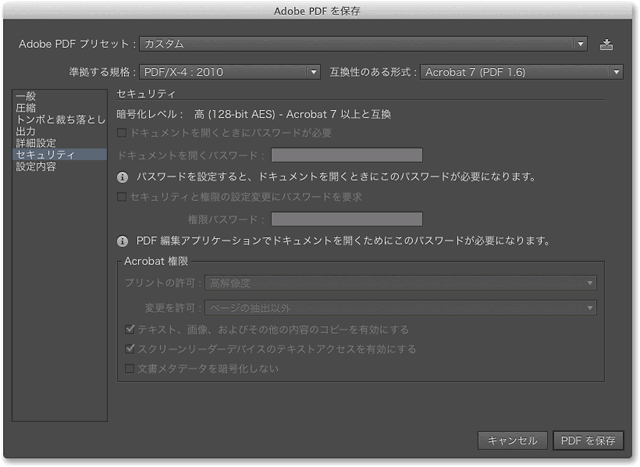This screenshot has height=467, width=640.
Task: Click info icon beside PDF editing note
Action: point(123,241)
